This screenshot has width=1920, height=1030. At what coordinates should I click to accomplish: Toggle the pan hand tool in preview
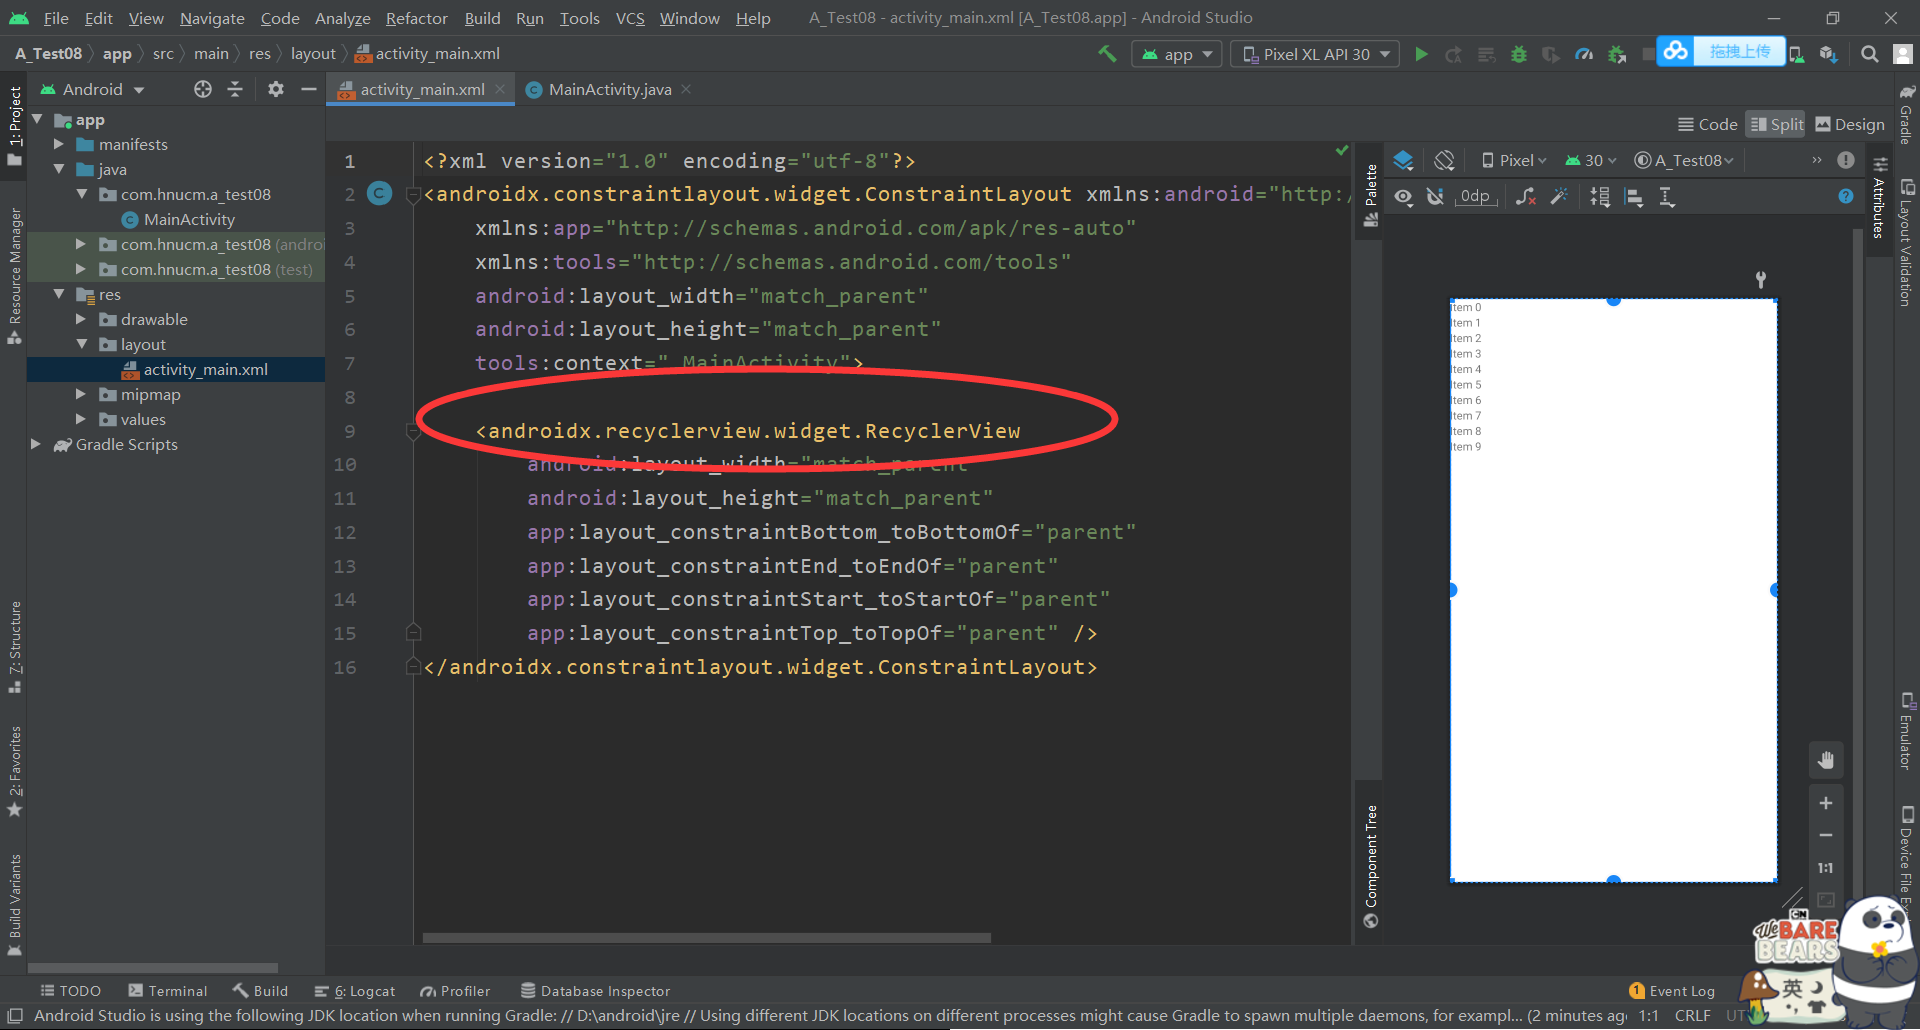(1826, 760)
